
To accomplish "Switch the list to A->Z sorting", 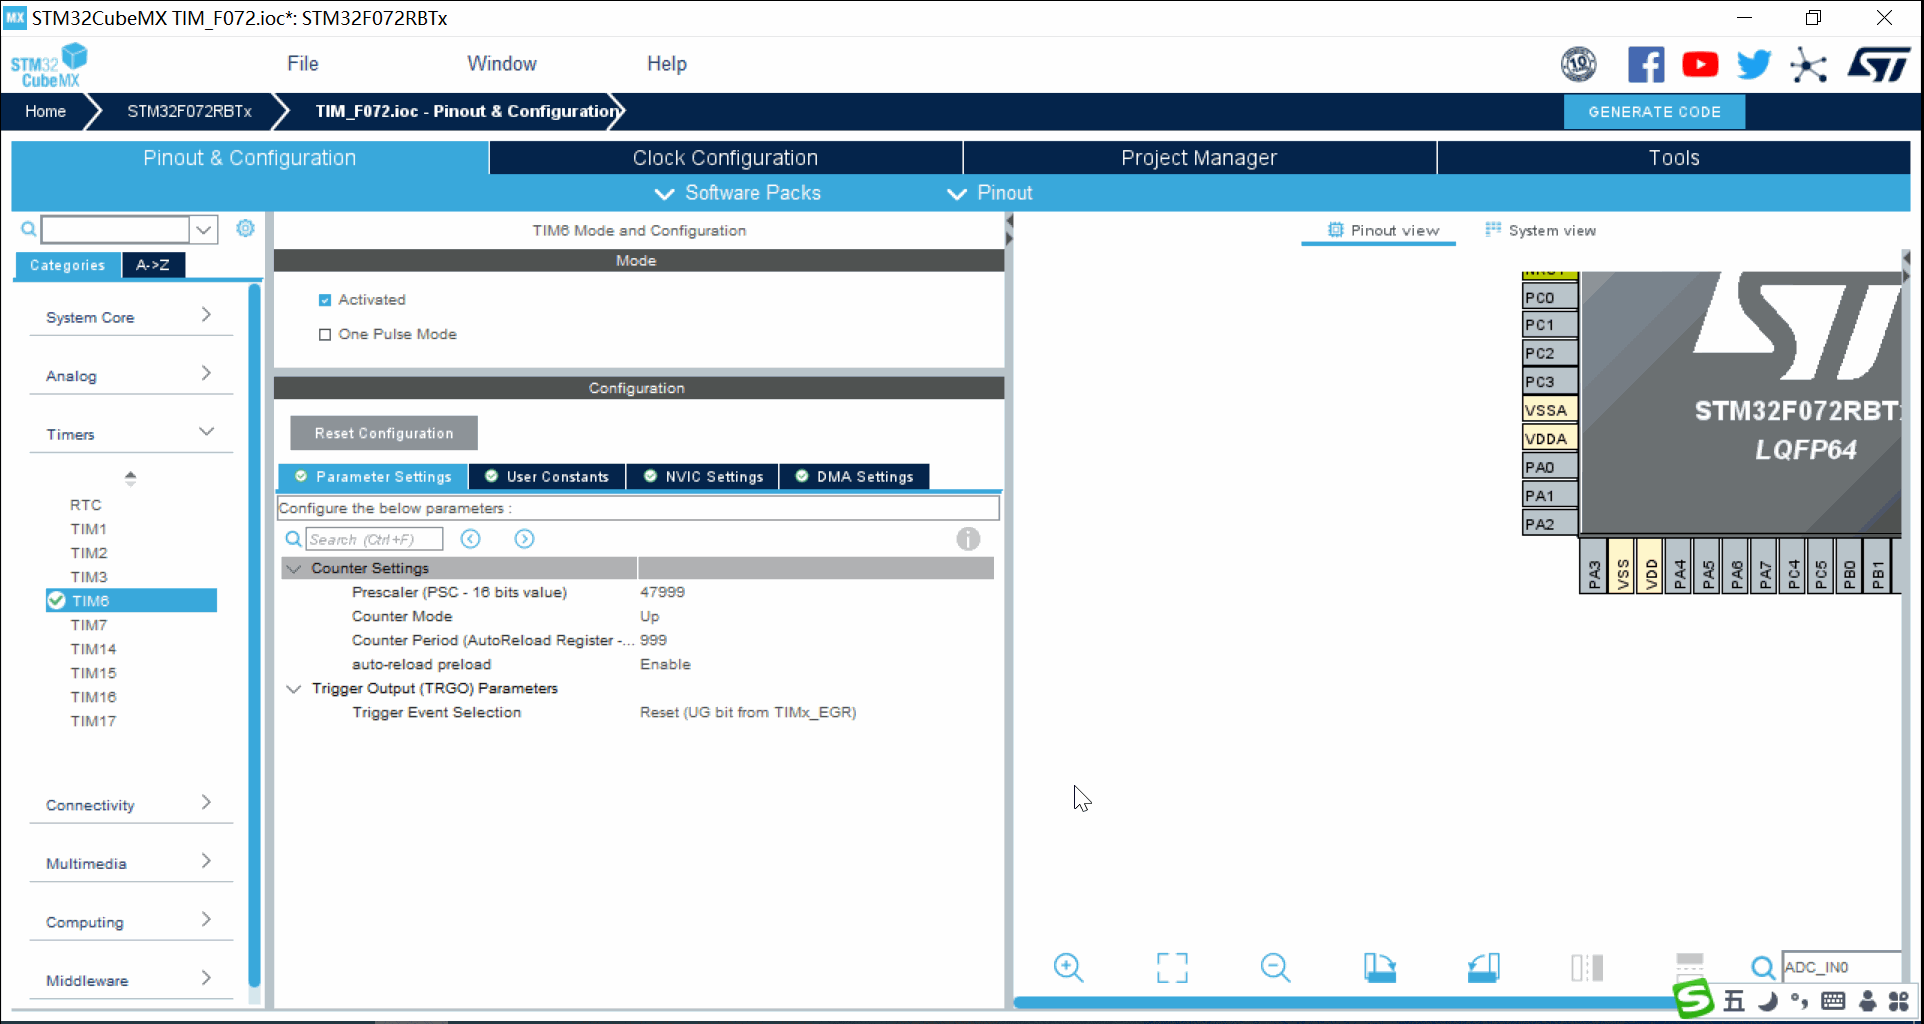I will (153, 265).
